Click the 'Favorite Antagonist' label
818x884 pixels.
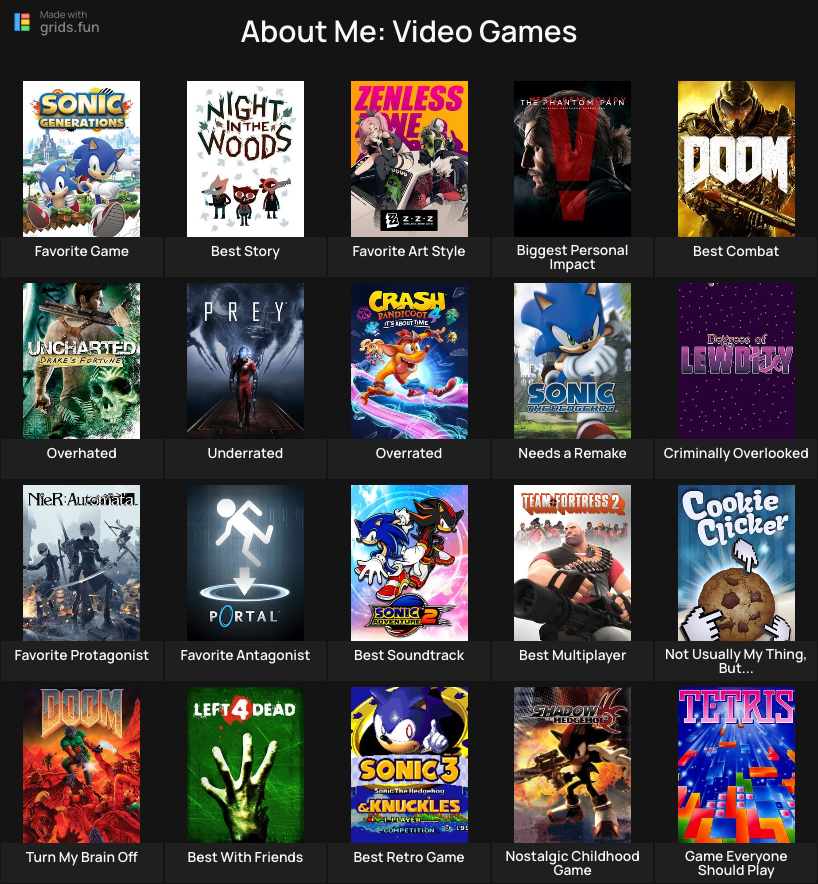tap(245, 655)
